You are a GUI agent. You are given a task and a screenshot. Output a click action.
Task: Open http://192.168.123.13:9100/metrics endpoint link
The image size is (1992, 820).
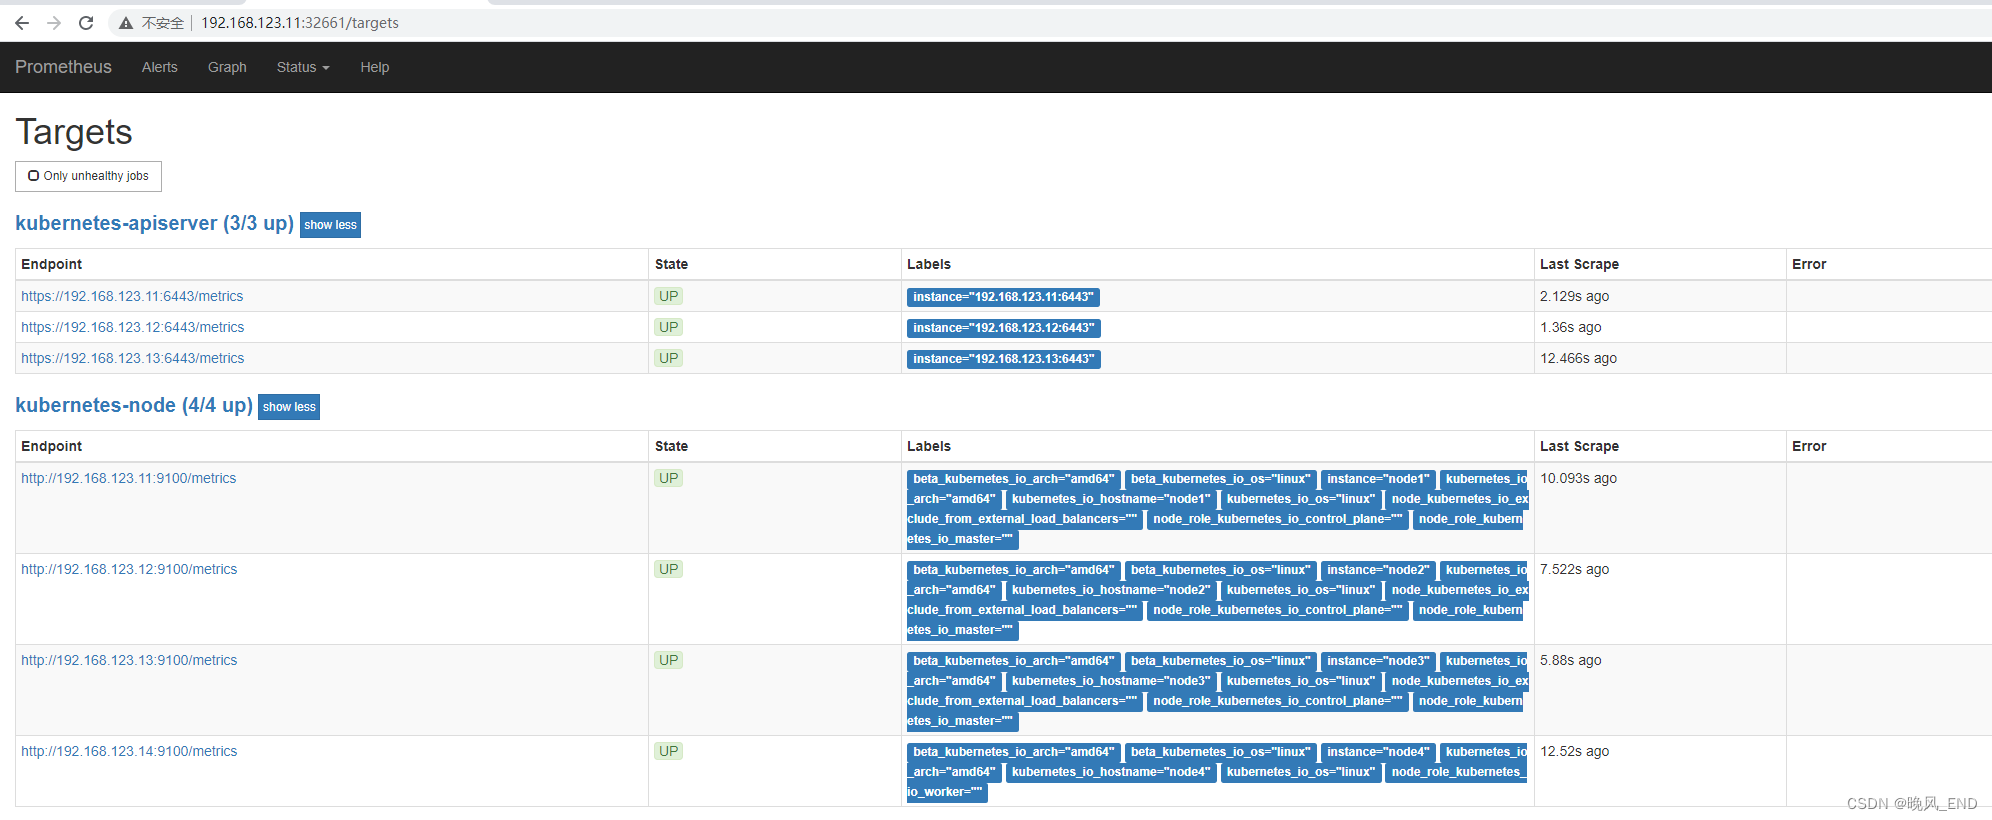pos(129,660)
